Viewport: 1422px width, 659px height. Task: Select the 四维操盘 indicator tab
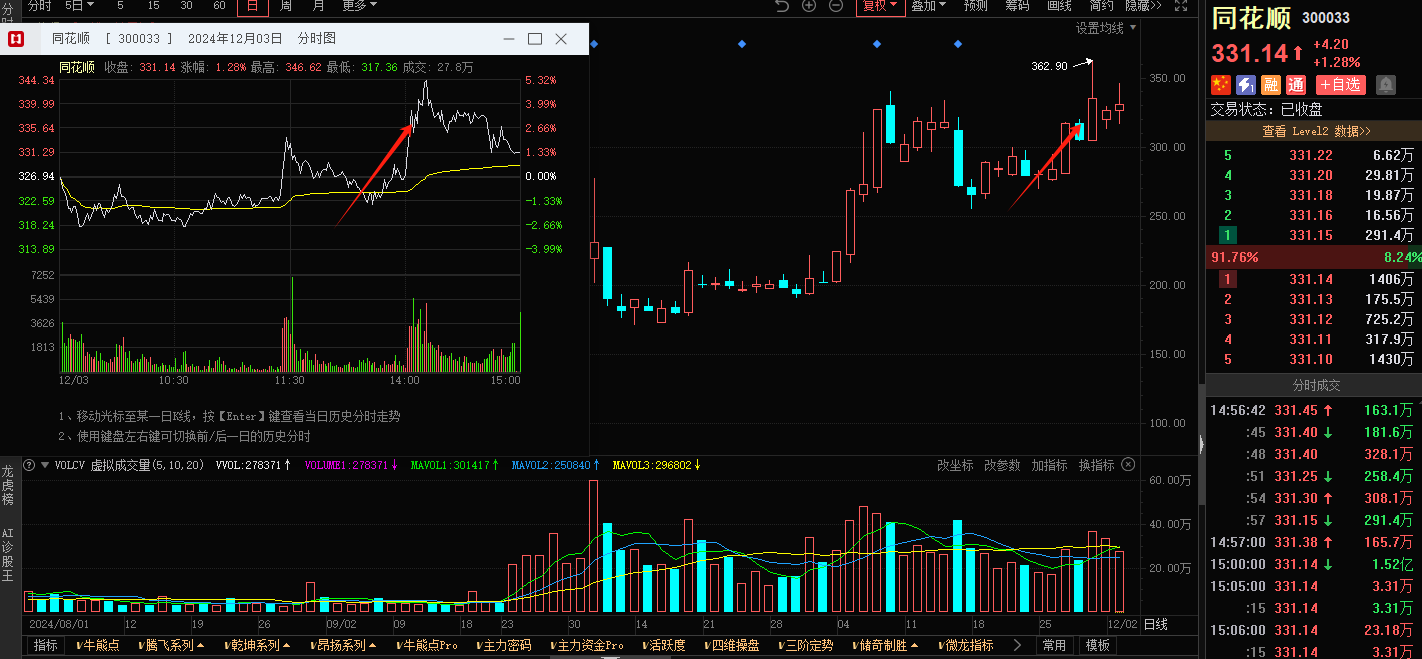pos(730,646)
